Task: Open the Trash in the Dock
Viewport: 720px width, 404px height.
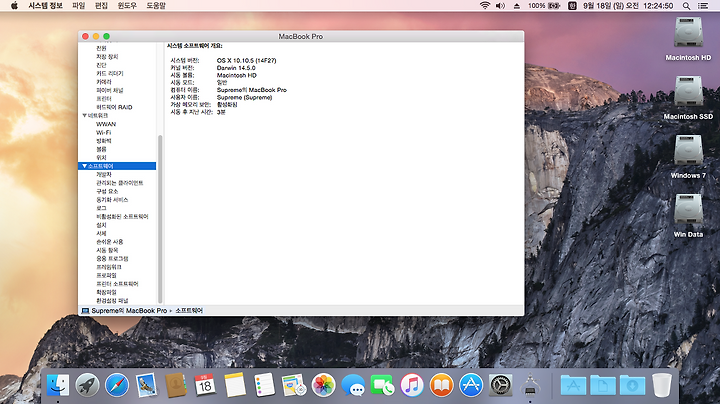Action: [662, 385]
